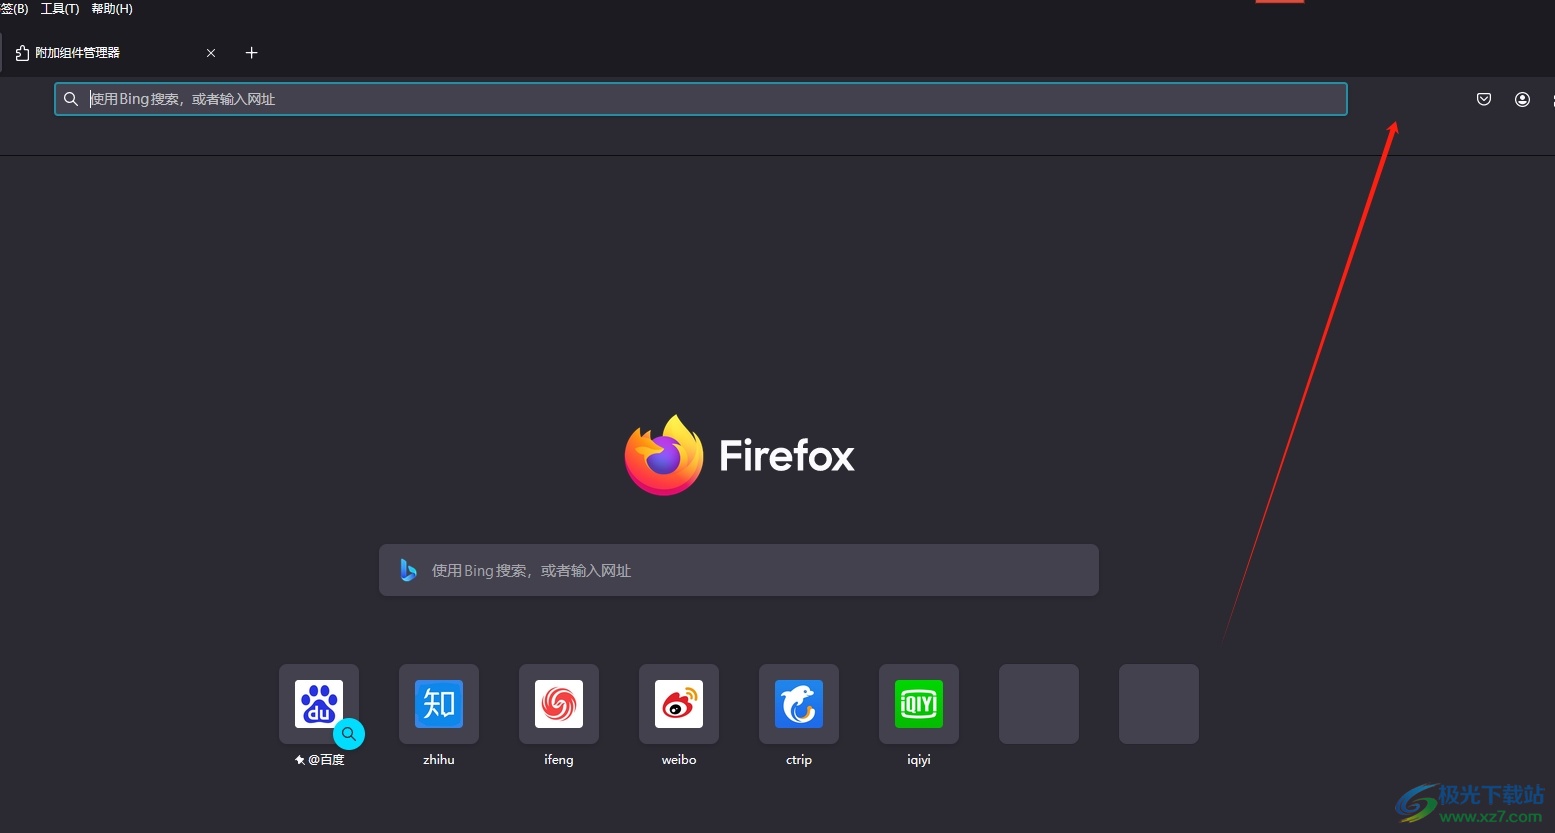Image resolution: width=1555 pixels, height=833 pixels.
Task: Click the last empty shortcut tile
Action: 1159,704
